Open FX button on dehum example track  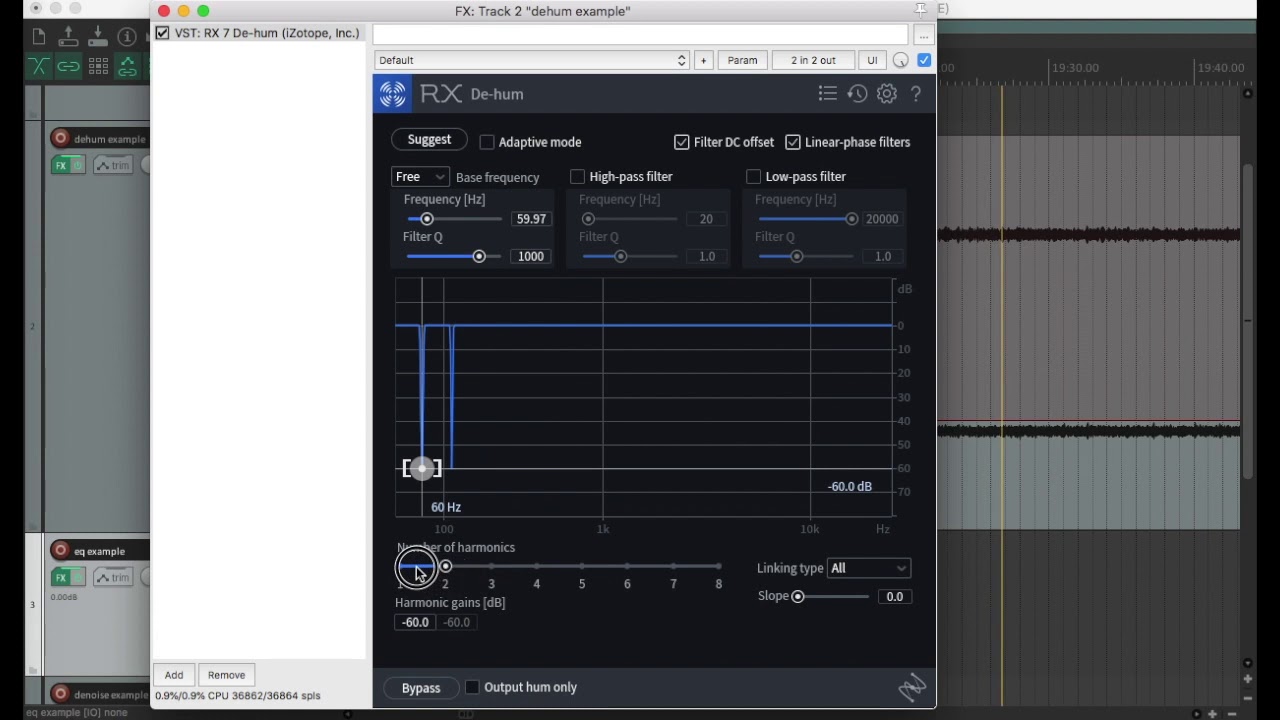point(61,165)
